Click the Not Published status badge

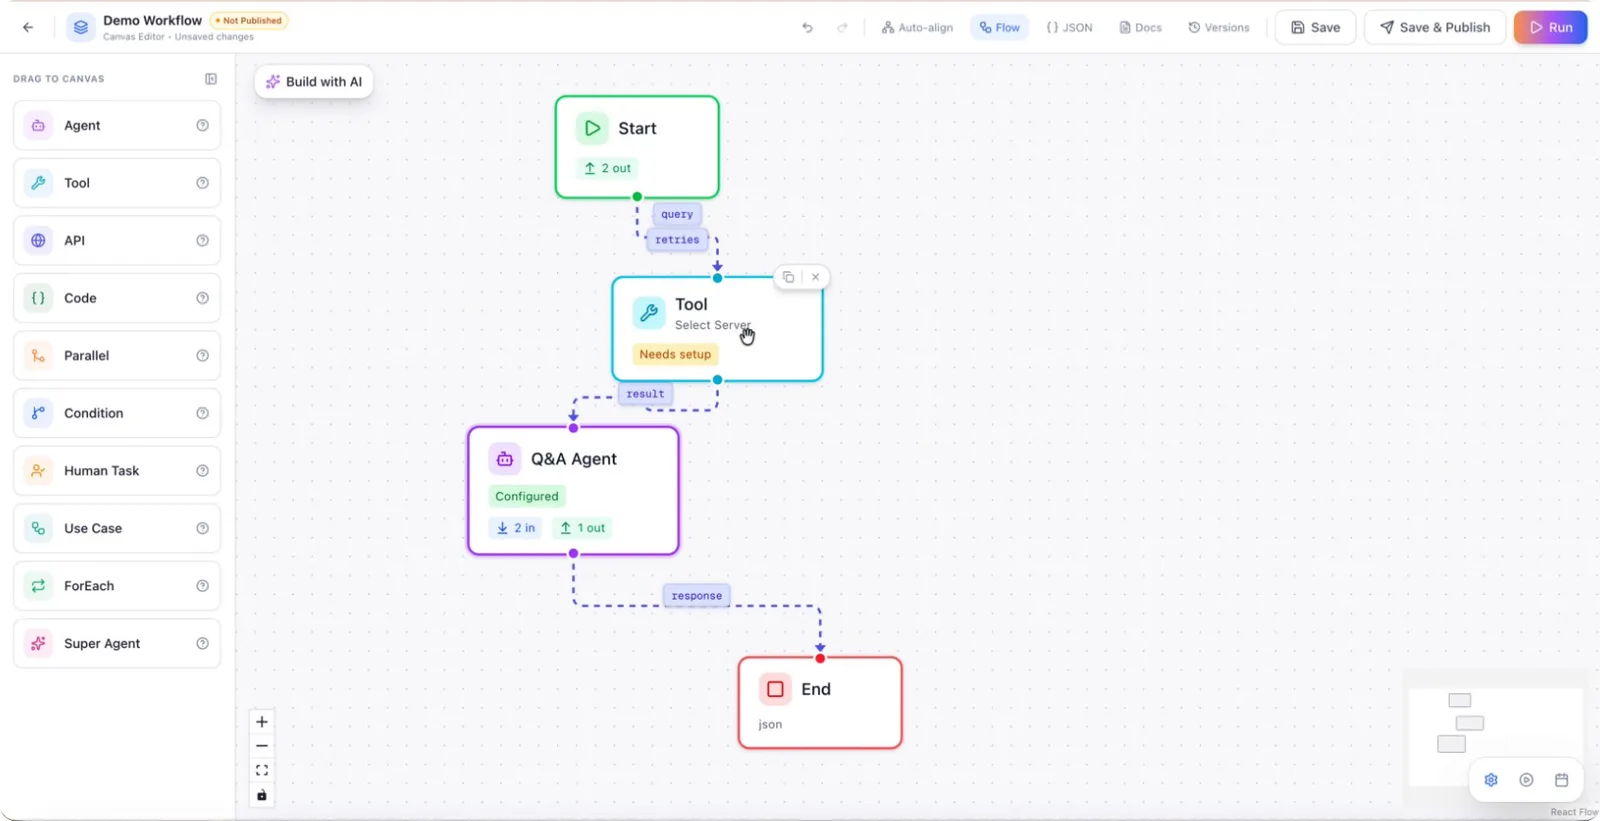click(249, 21)
